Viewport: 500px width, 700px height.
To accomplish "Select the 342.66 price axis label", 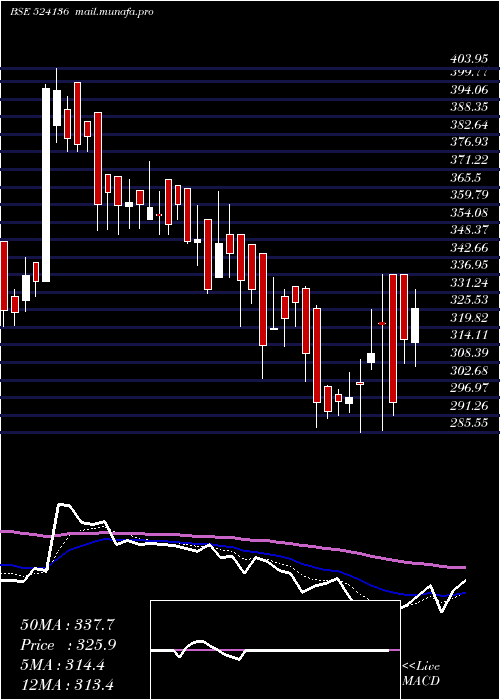I will coord(468,248).
